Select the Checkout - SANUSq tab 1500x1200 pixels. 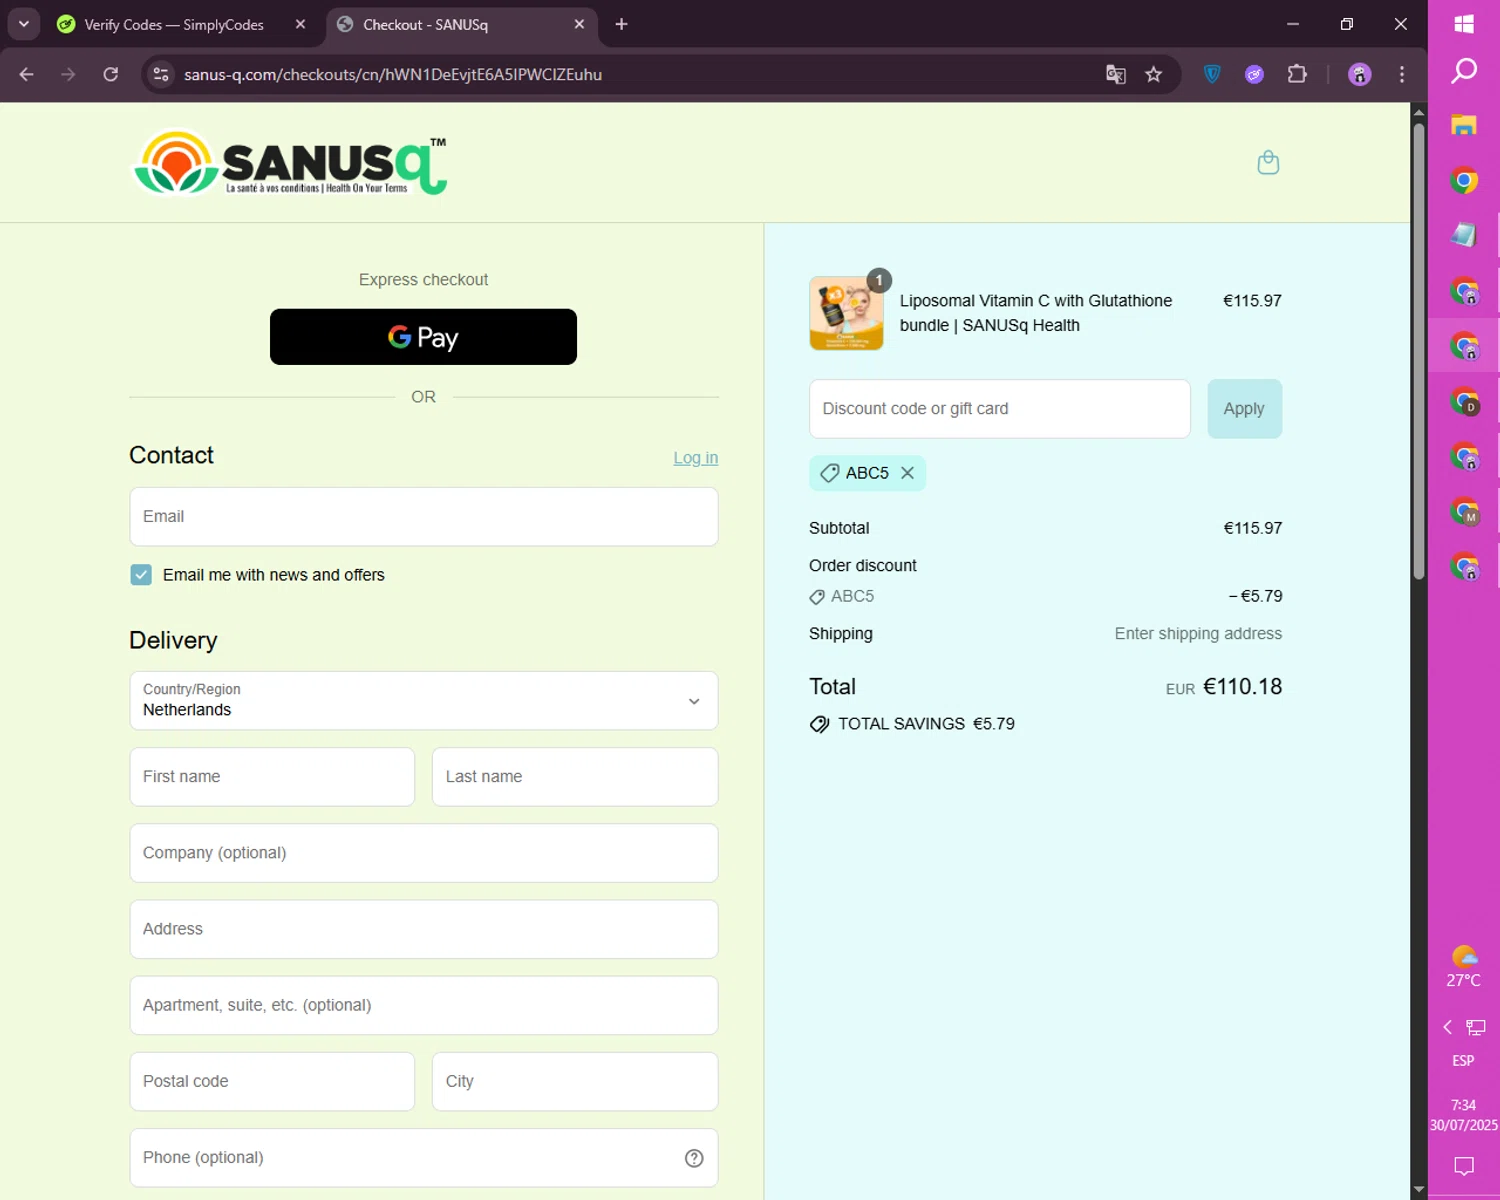click(x=425, y=24)
